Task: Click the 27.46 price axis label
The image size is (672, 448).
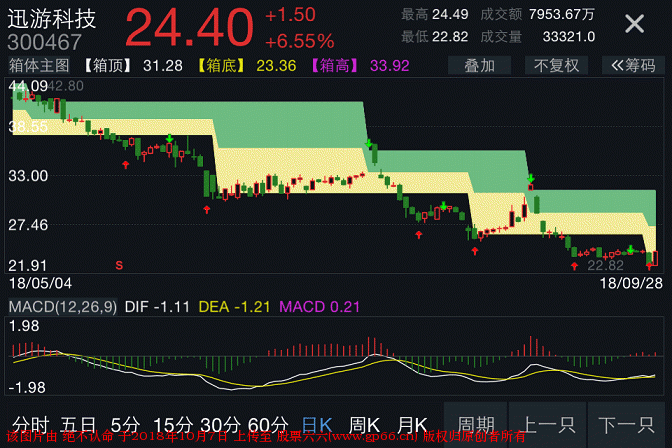Action: point(28,225)
